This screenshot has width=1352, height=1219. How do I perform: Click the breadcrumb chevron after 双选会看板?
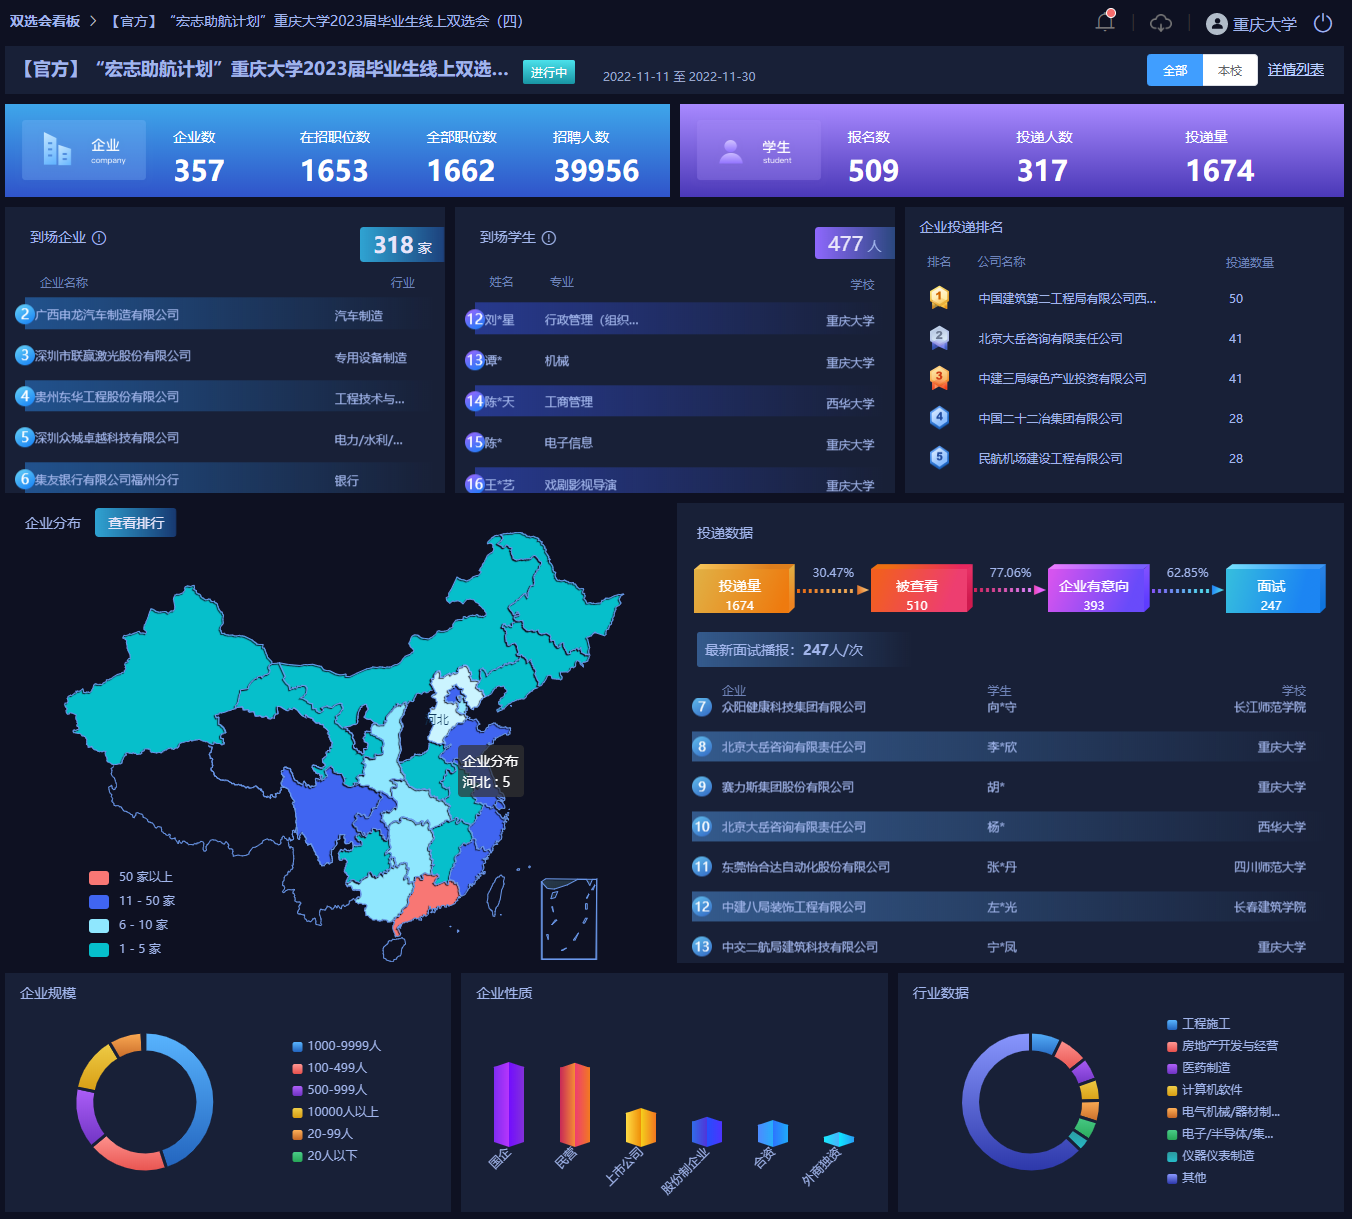coord(93,21)
